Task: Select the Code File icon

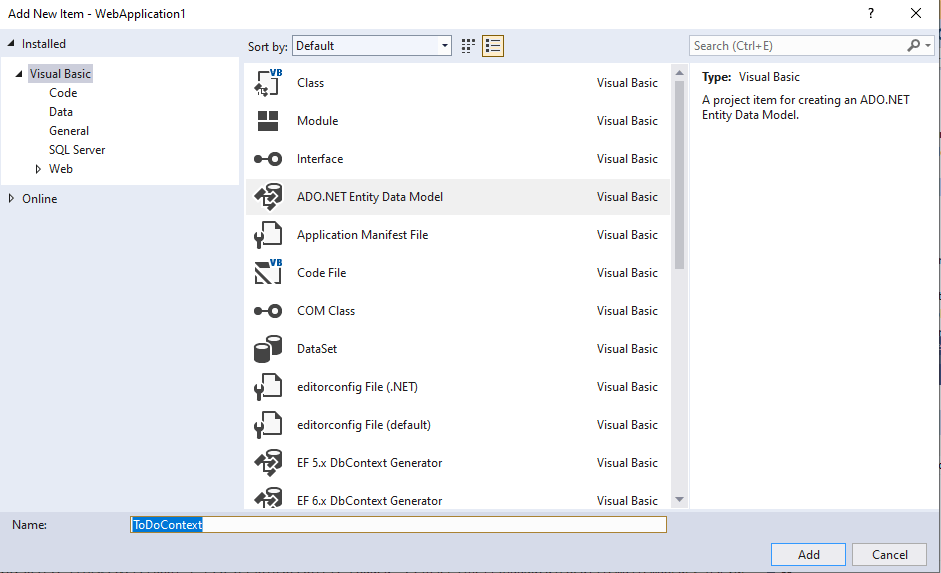Action: point(268,273)
